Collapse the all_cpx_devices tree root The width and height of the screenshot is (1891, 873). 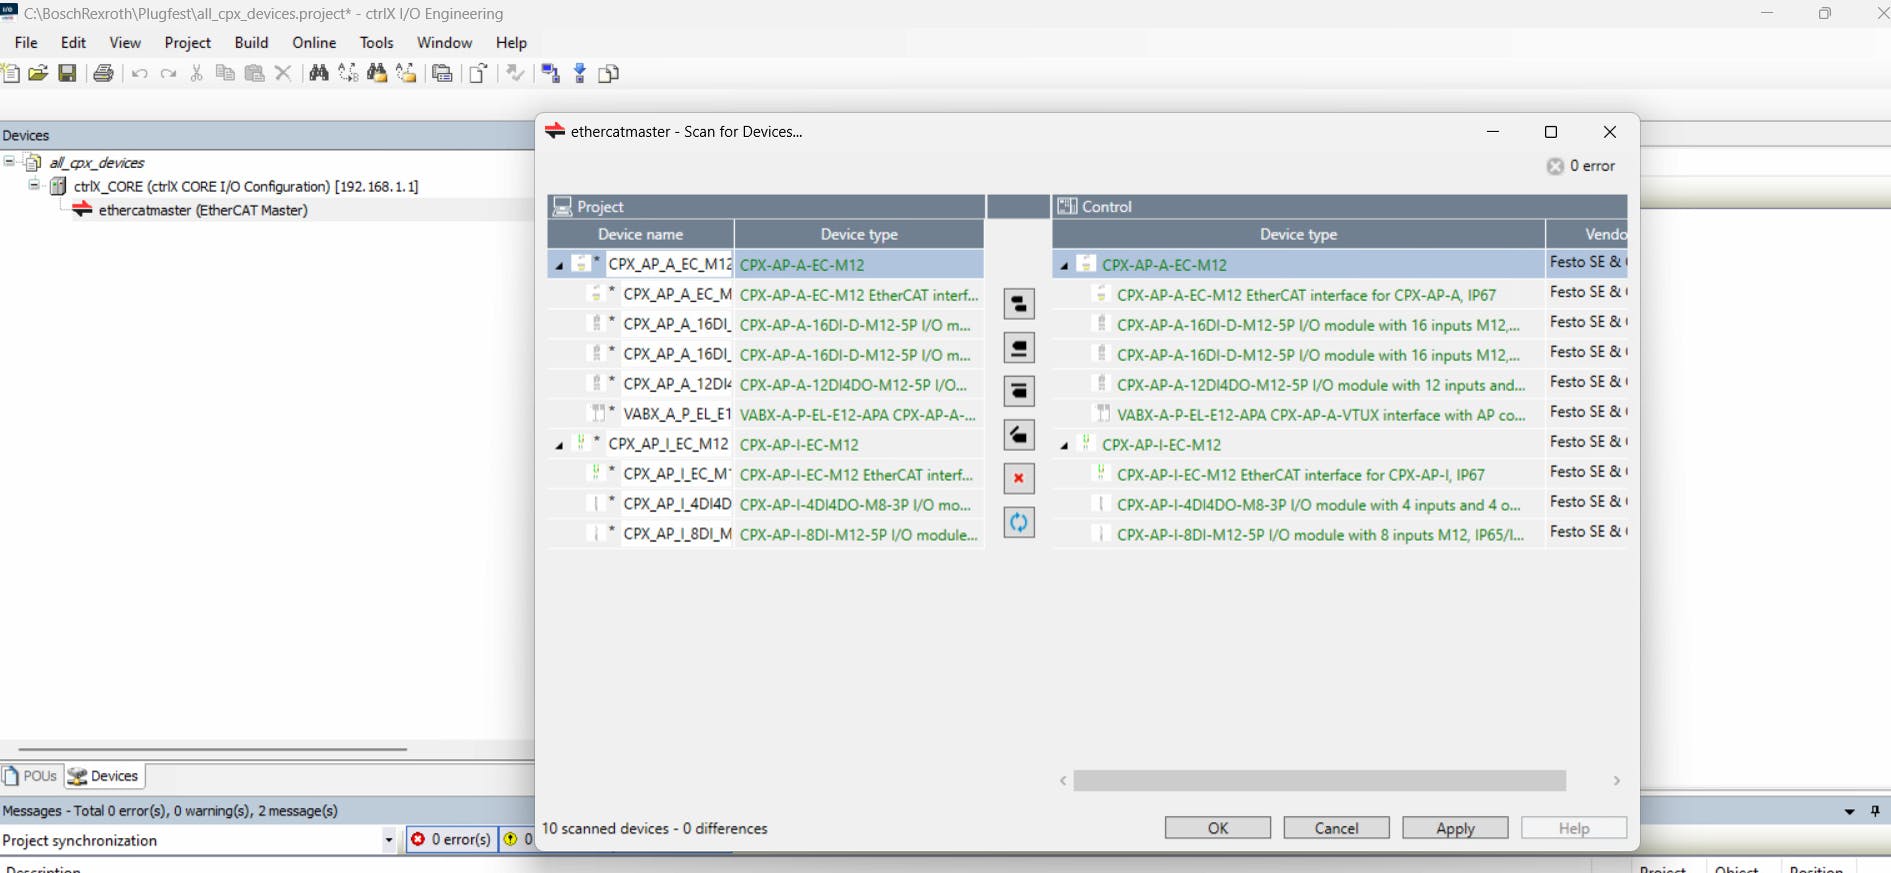point(9,161)
